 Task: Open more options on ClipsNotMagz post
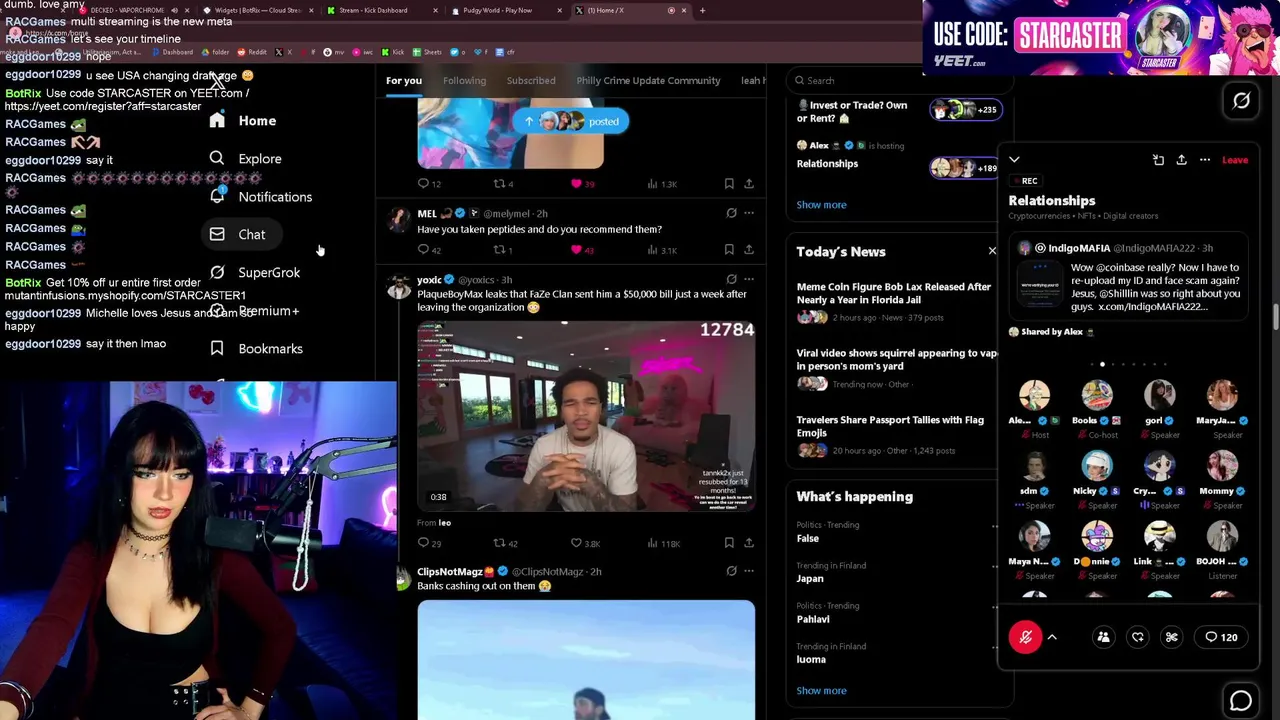pyautogui.click(x=749, y=571)
